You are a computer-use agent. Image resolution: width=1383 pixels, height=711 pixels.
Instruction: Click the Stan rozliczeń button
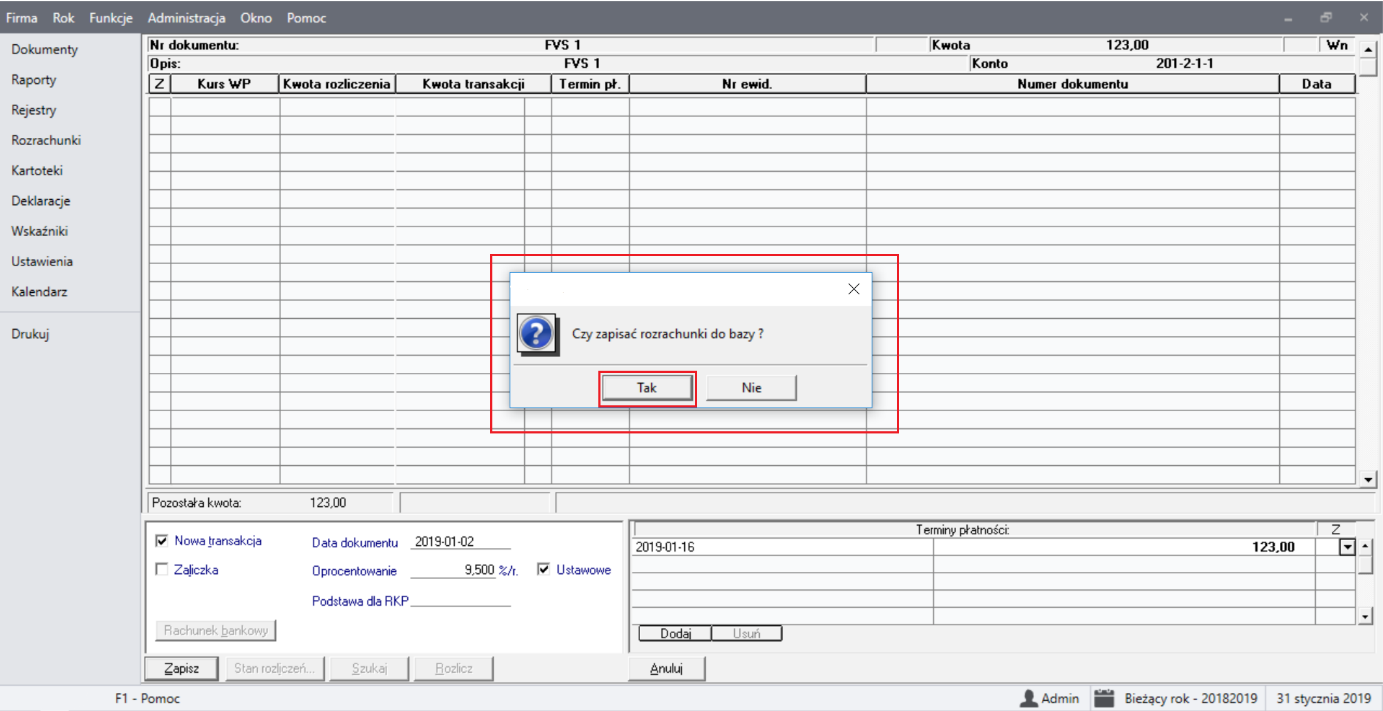pyautogui.click(x=274, y=669)
